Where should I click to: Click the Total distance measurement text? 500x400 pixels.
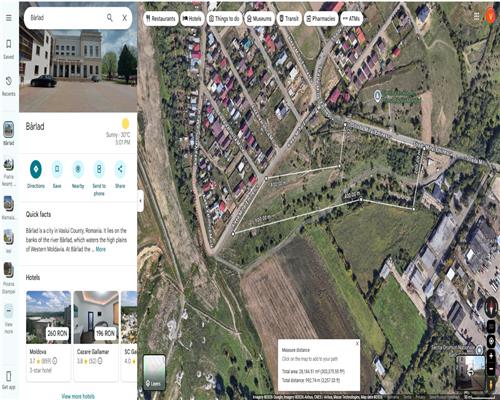point(311,380)
